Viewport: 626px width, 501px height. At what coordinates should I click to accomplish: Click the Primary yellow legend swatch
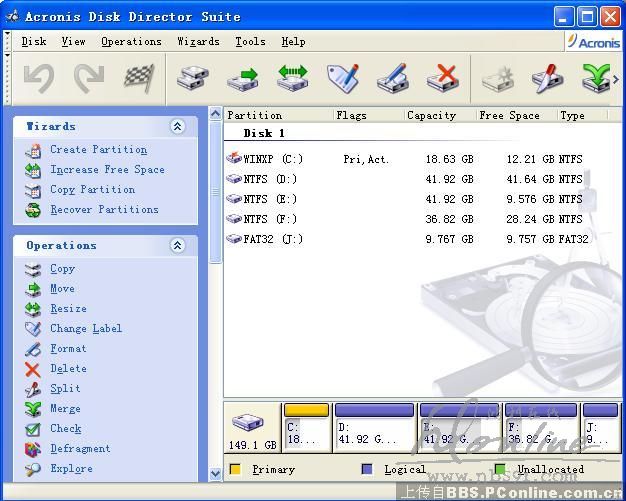coord(235,469)
